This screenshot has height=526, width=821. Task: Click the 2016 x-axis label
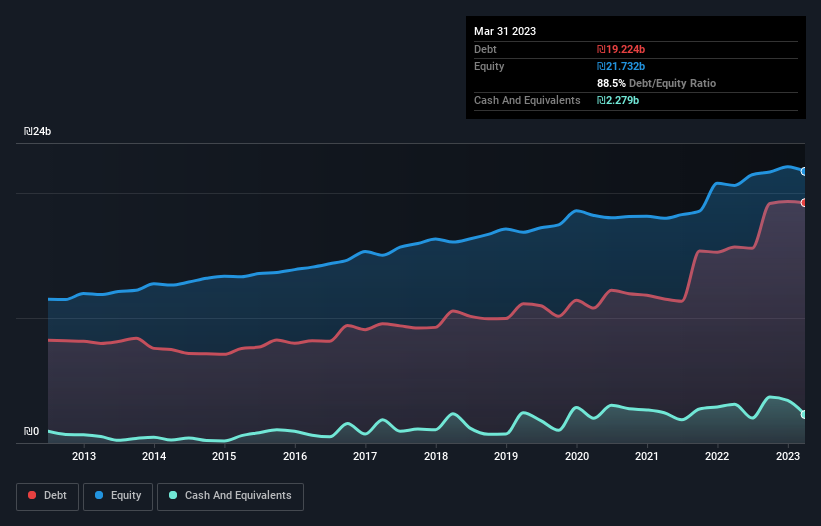pos(295,456)
